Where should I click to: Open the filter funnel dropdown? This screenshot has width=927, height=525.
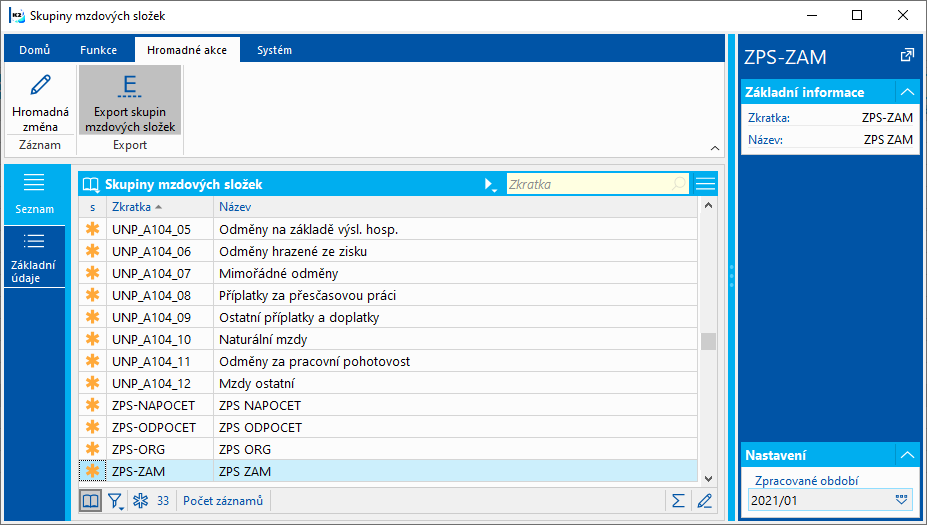coord(115,501)
